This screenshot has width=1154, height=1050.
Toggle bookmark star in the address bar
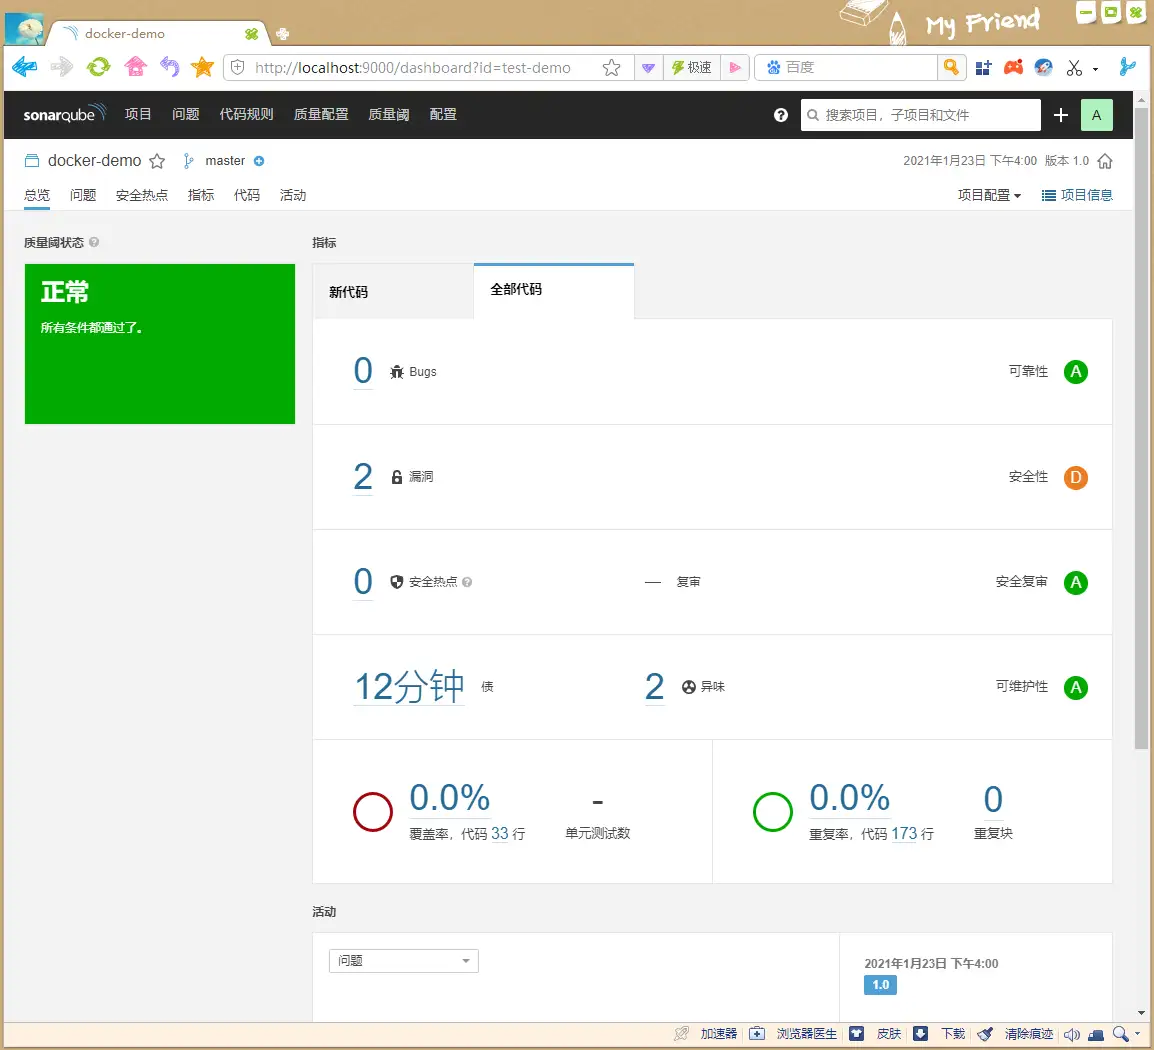pos(612,68)
